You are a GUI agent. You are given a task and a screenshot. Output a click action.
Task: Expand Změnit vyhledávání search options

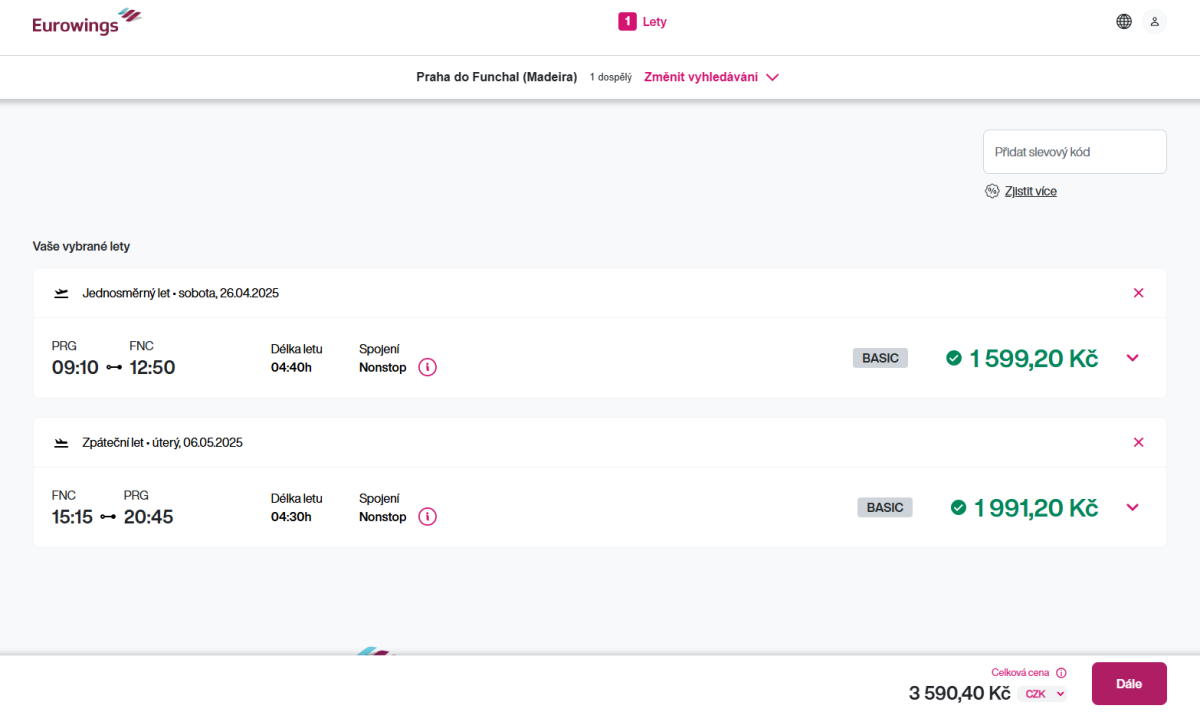point(711,77)
